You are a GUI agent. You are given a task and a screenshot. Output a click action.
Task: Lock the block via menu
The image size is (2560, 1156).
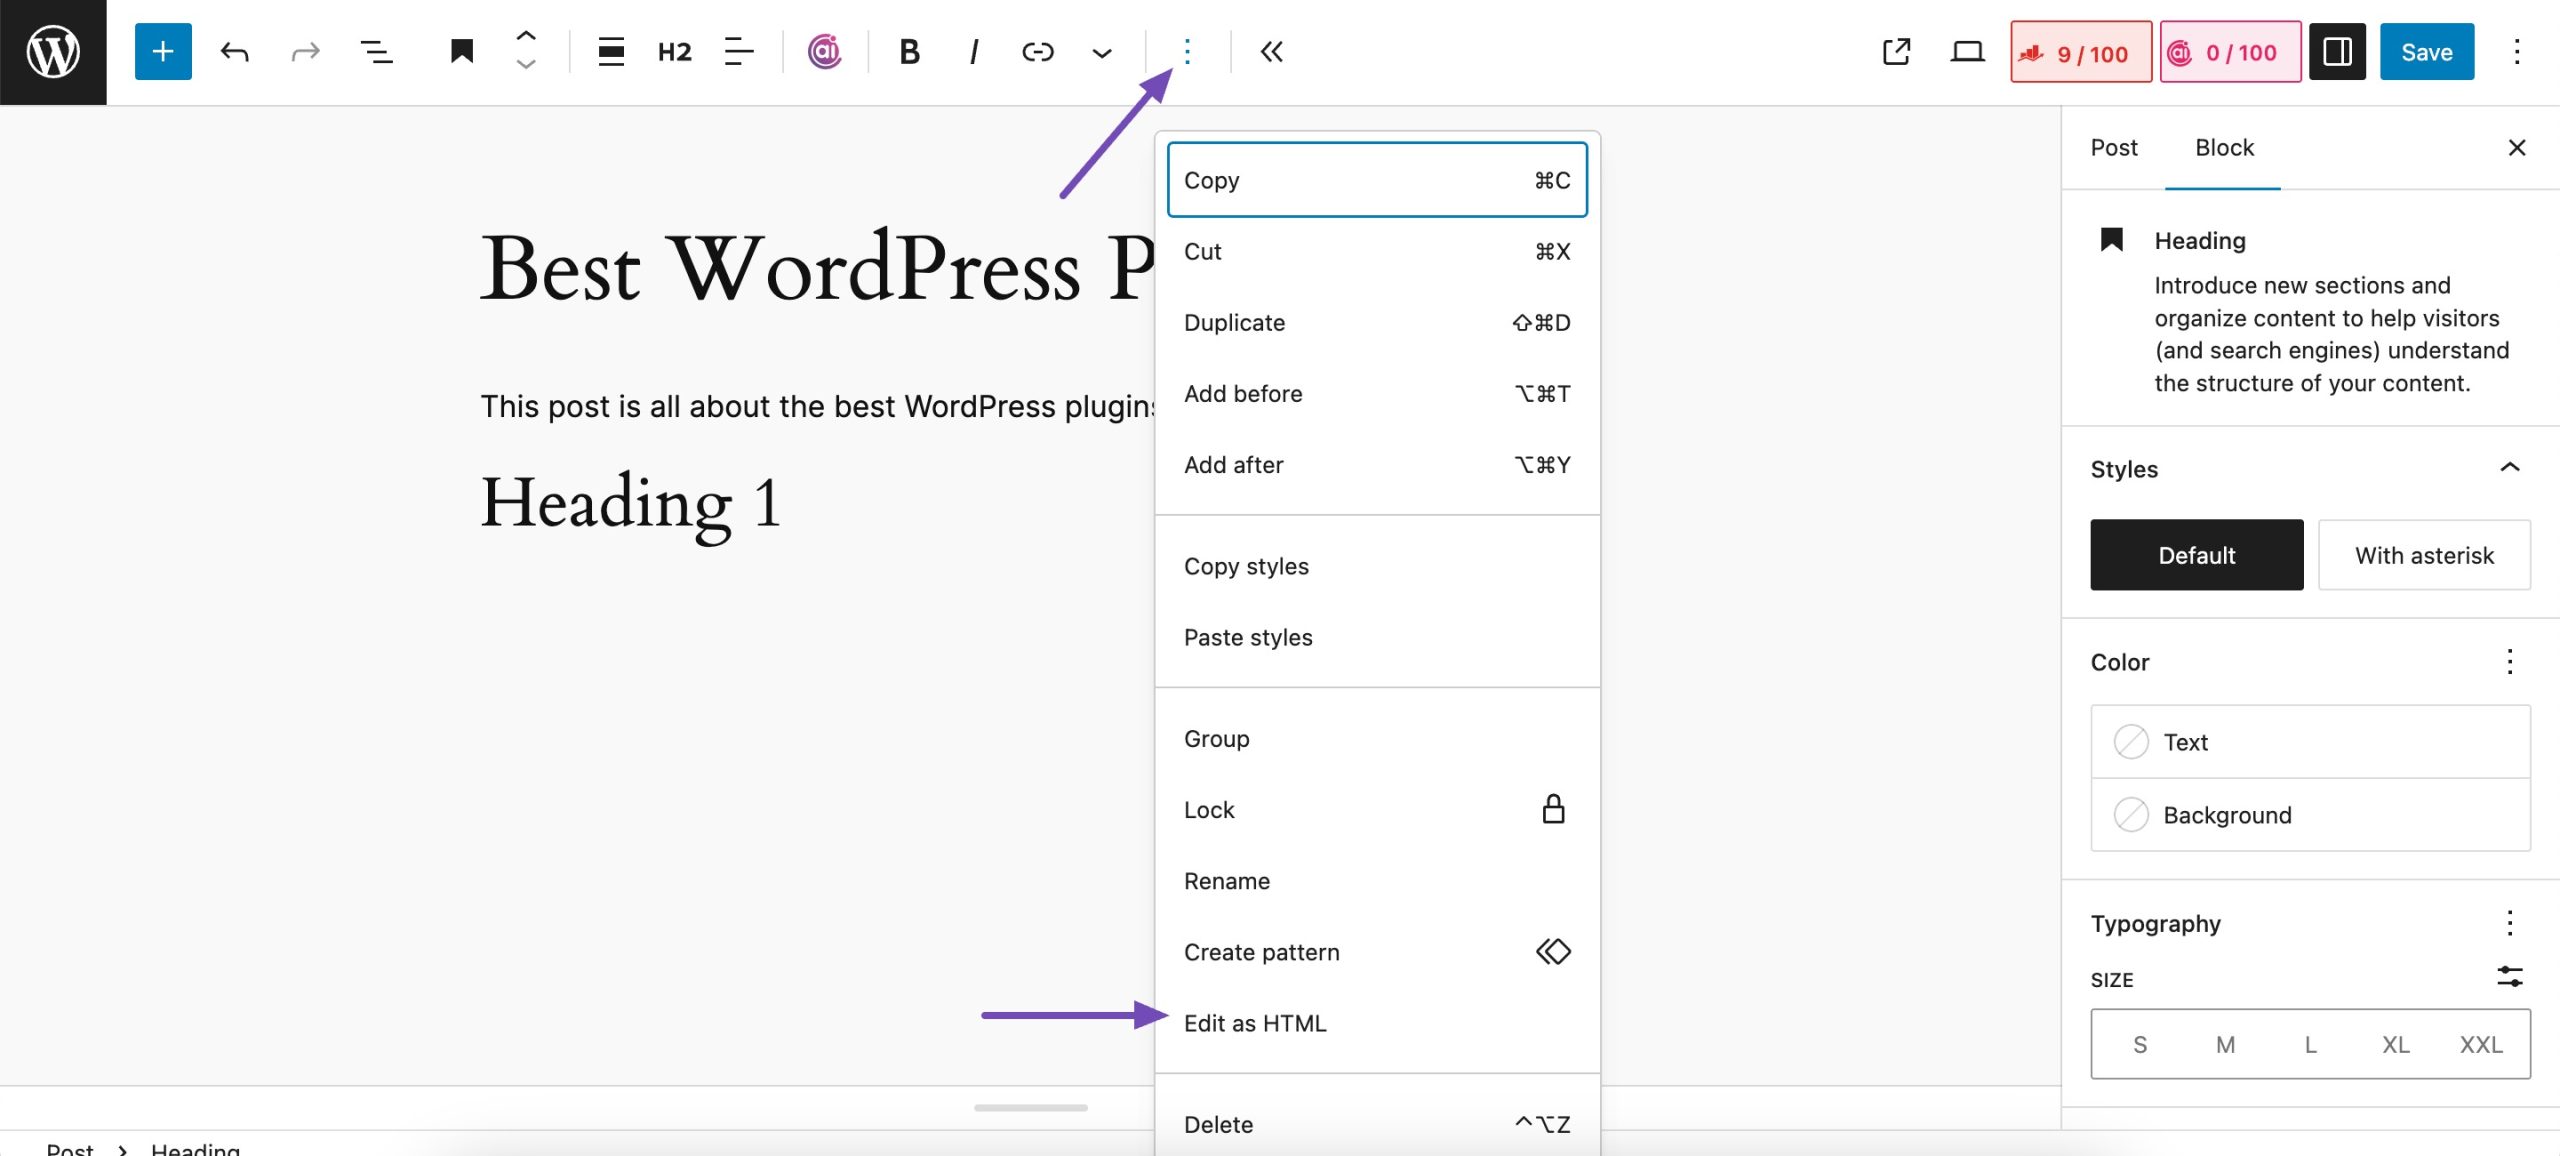pos(1377,809)
